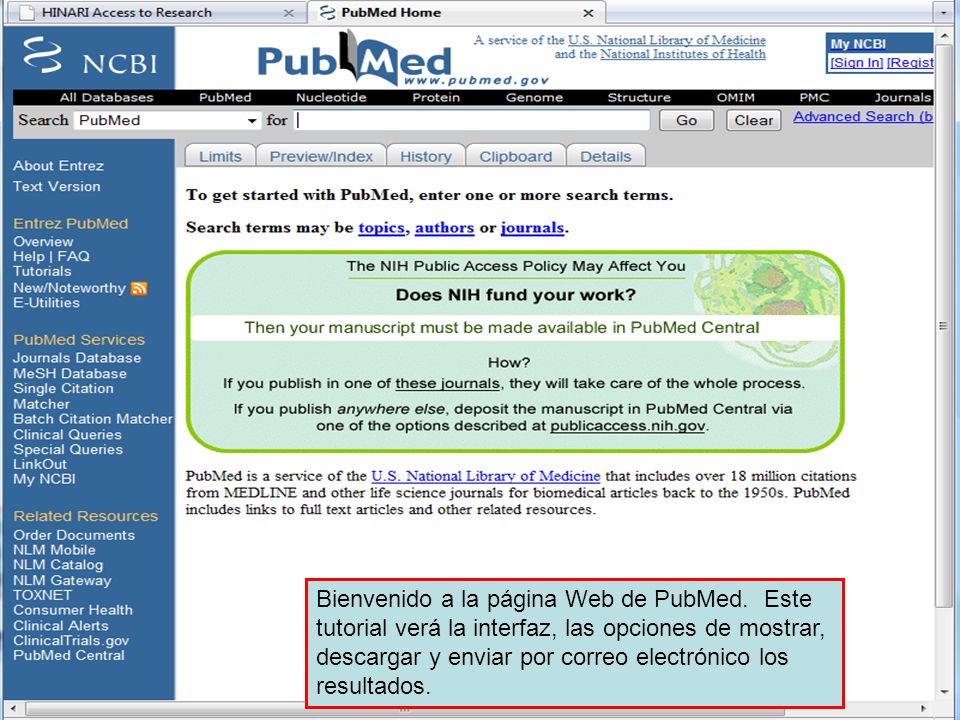Open Single Citation Matcher in the sidebar
This screenshot has height=720, width=960.
(x=63, y=396)
